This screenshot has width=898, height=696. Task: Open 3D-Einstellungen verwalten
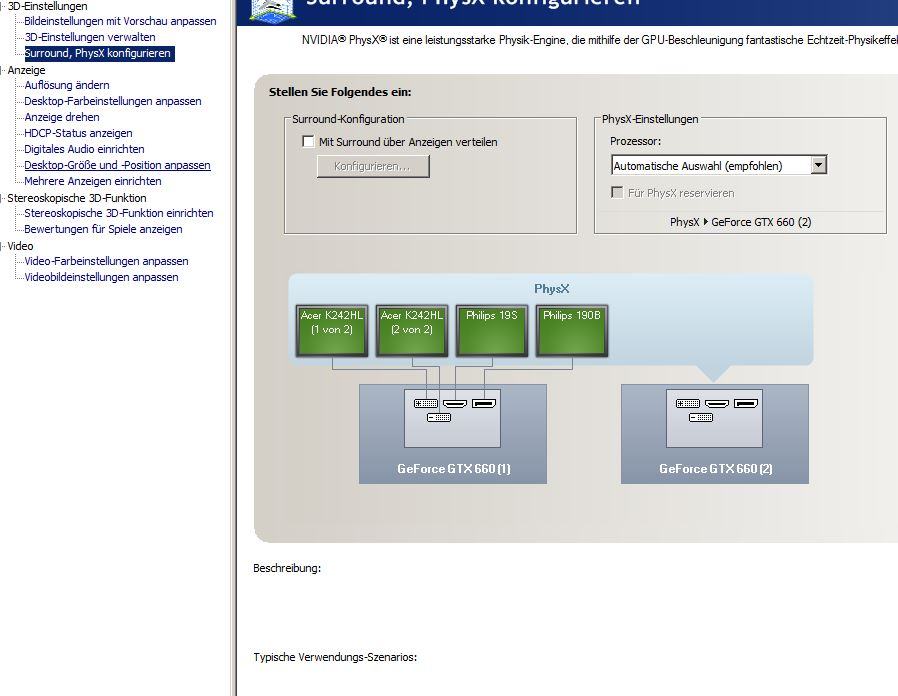click(90, 37)
